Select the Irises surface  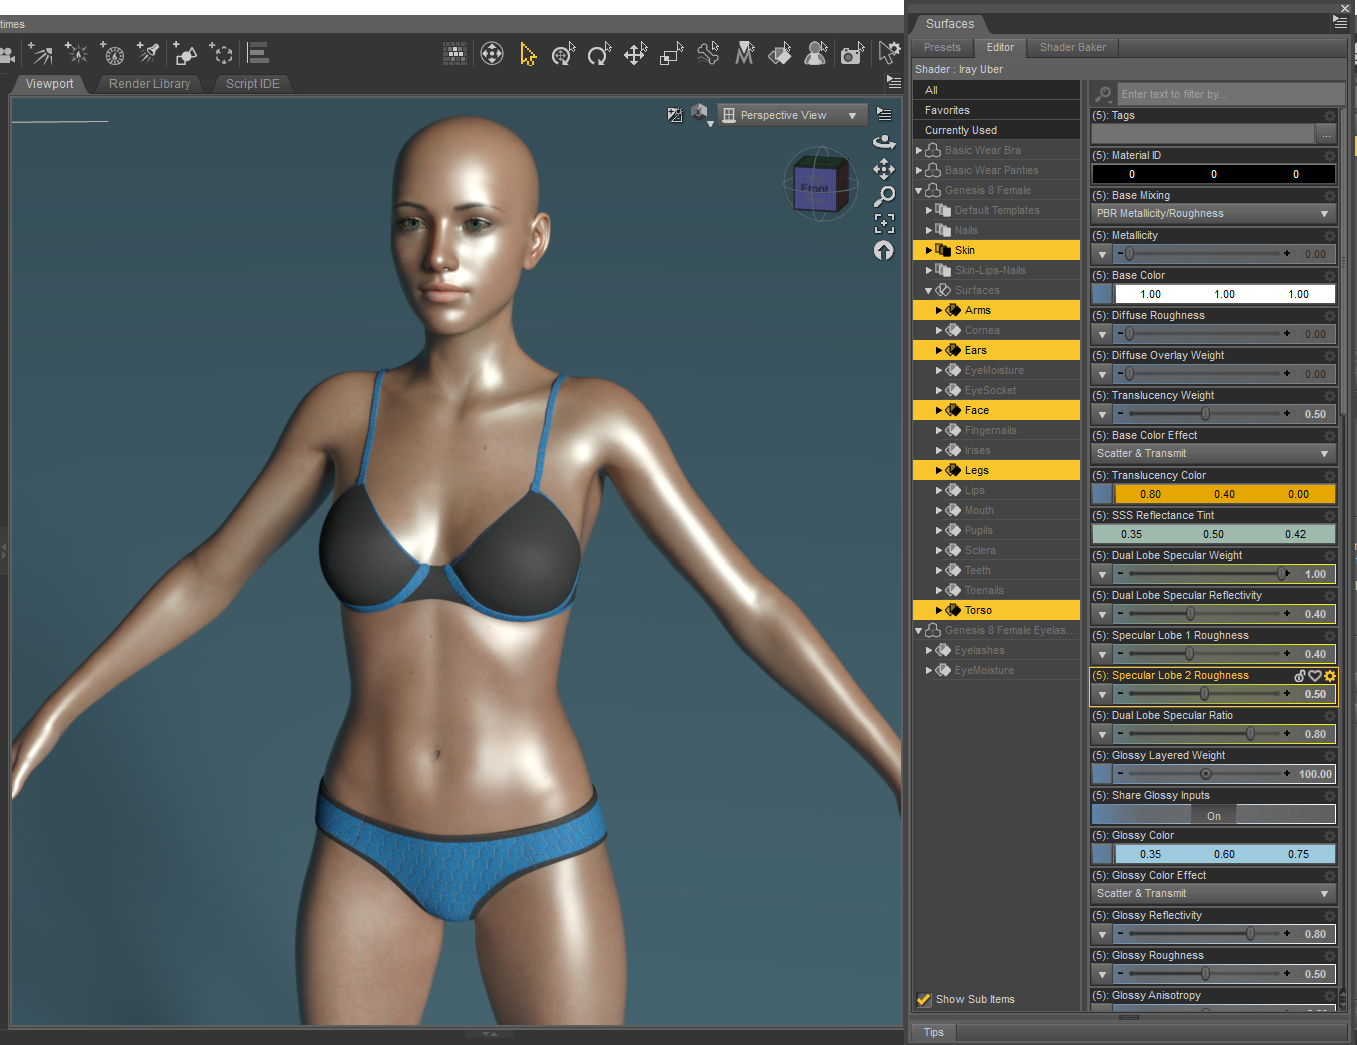pyautogui.click(x=996, y=450)
